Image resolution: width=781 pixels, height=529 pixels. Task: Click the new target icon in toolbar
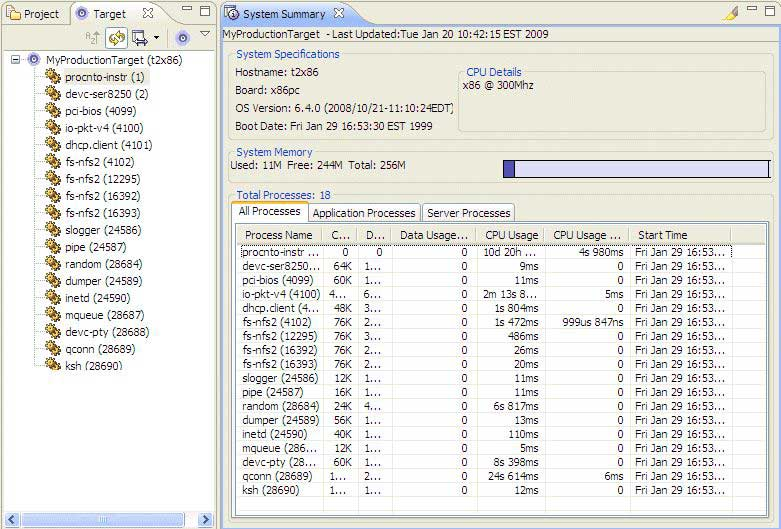click(182, 38)
